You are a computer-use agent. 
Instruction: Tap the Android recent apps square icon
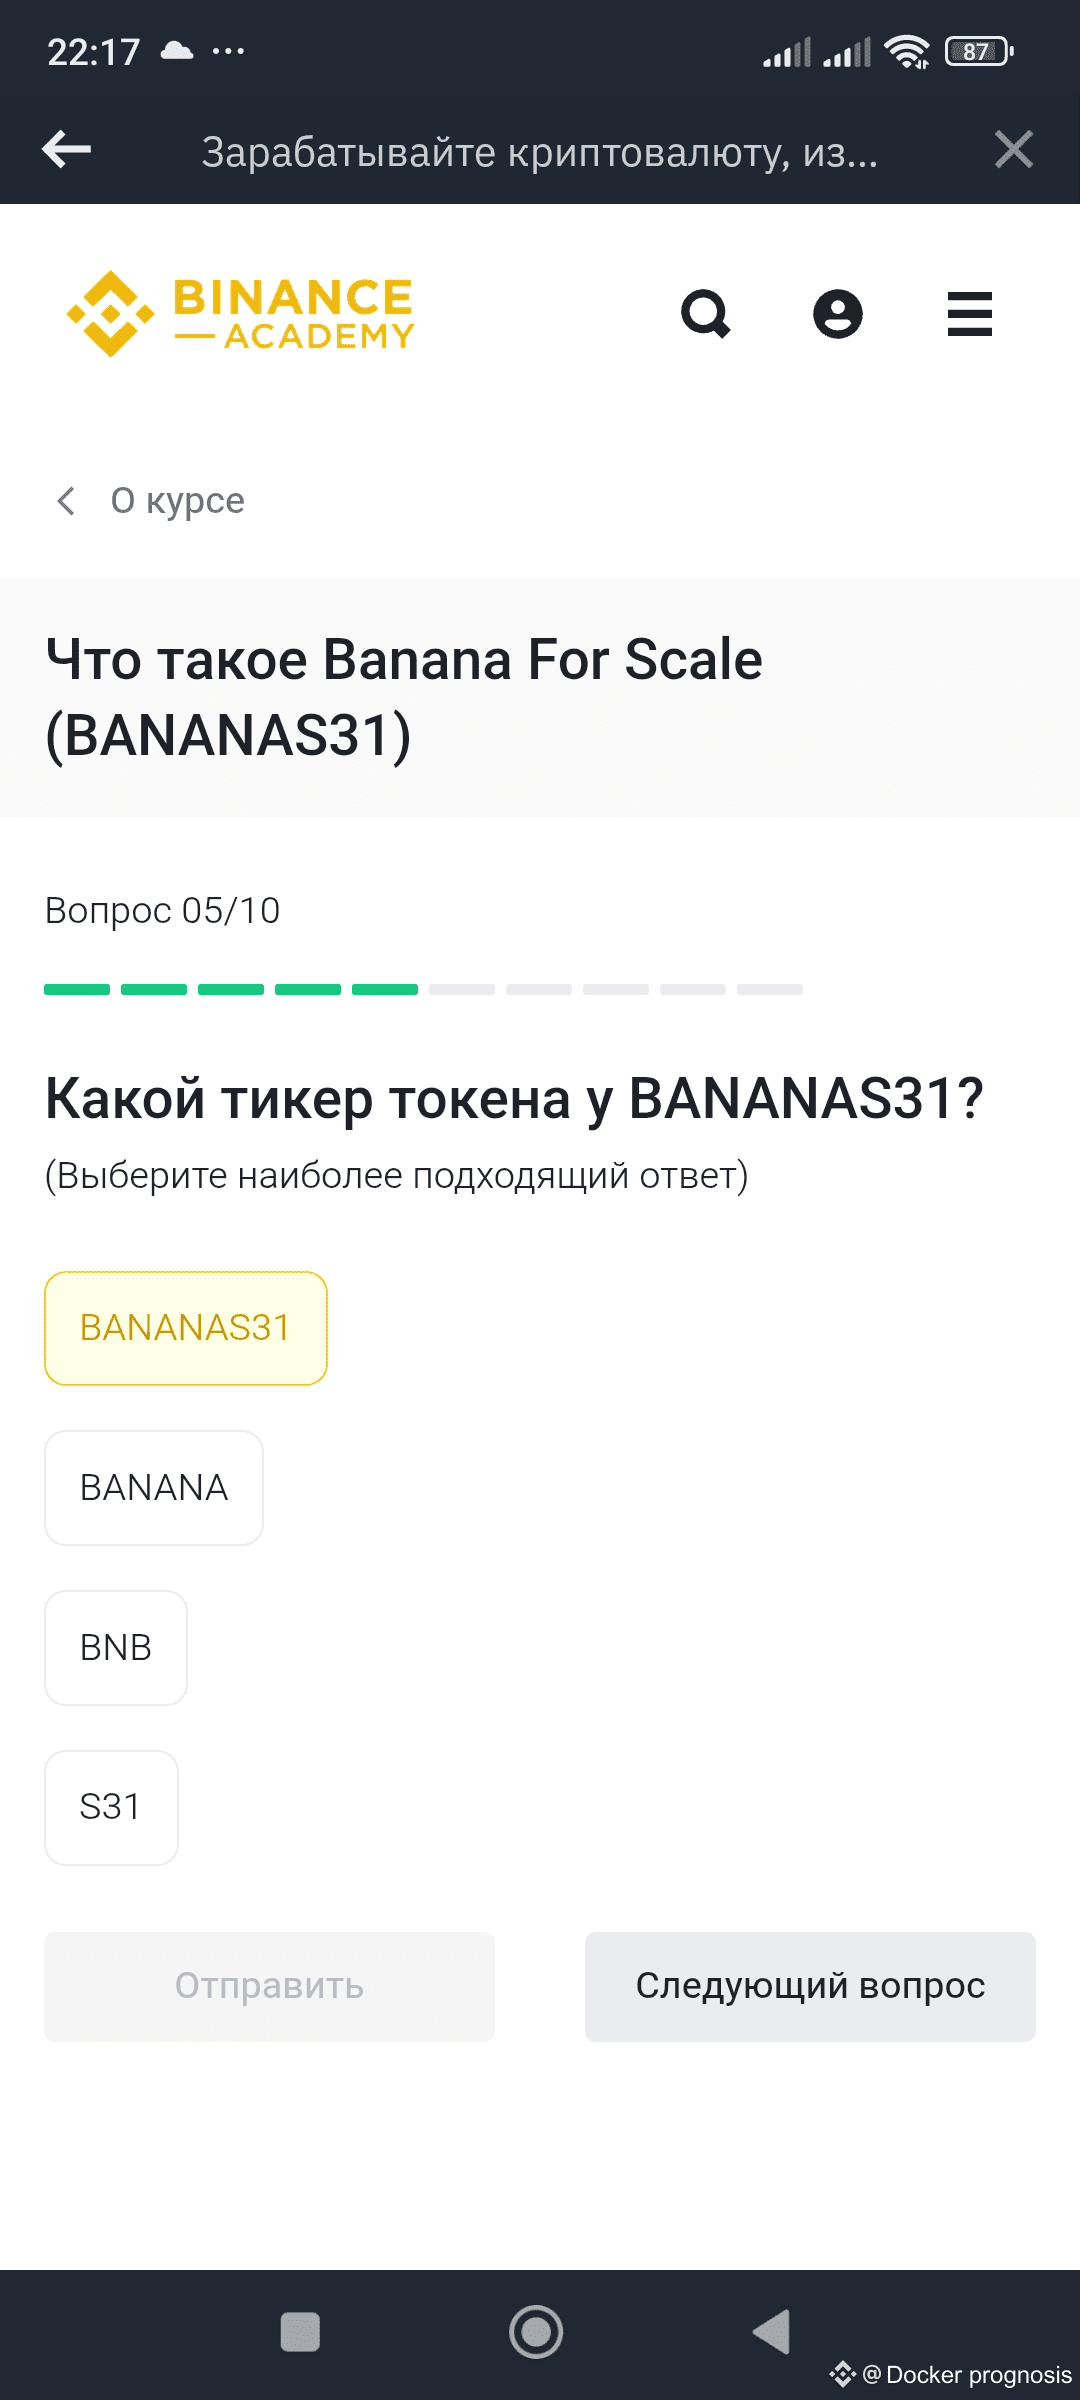[x=300, y=2332]
